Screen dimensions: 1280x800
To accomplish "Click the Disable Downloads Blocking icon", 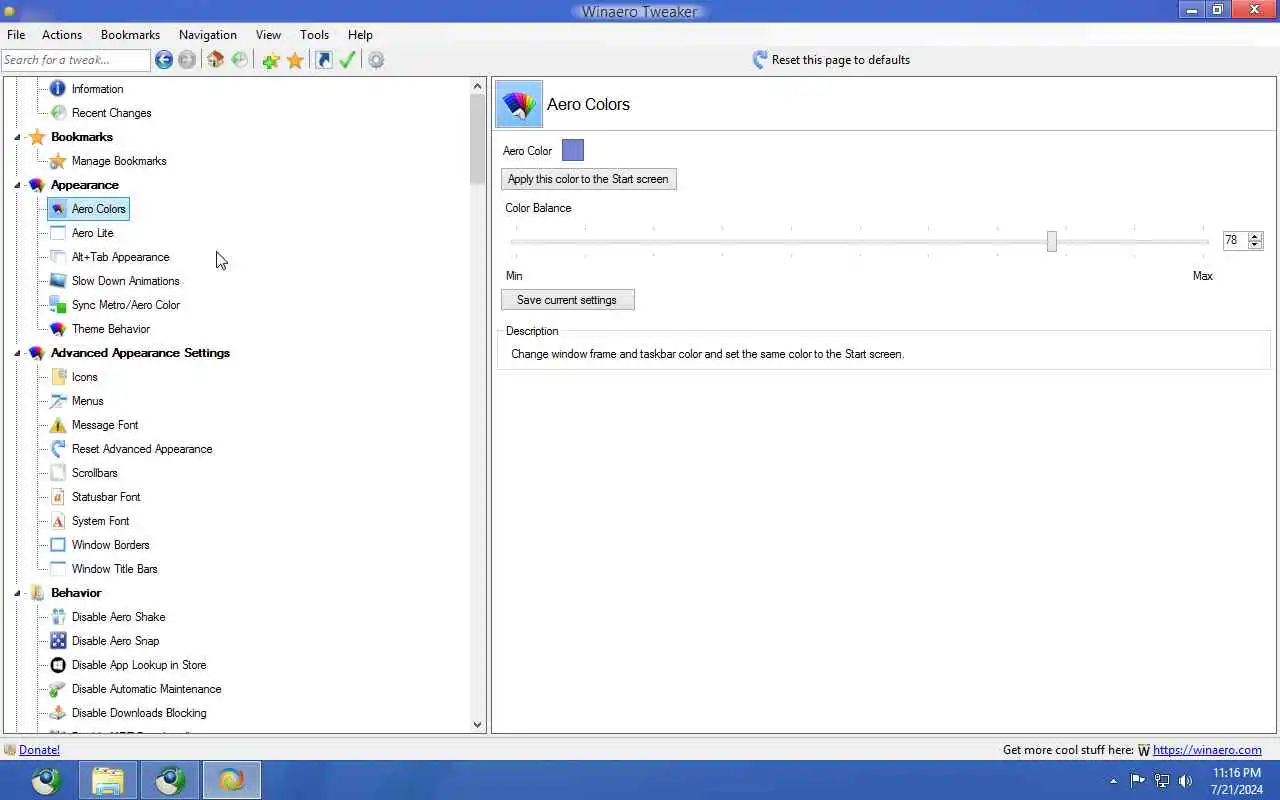I will click(58, 713).
